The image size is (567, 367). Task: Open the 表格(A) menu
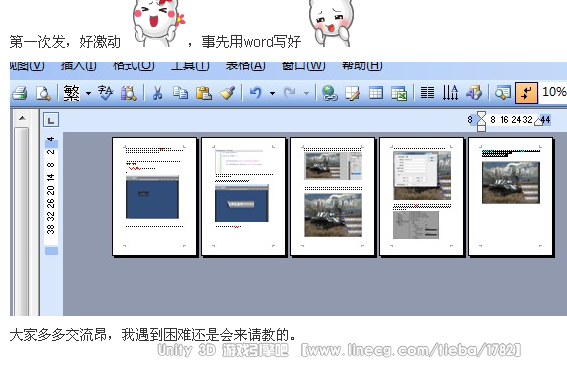pos(245,66)
